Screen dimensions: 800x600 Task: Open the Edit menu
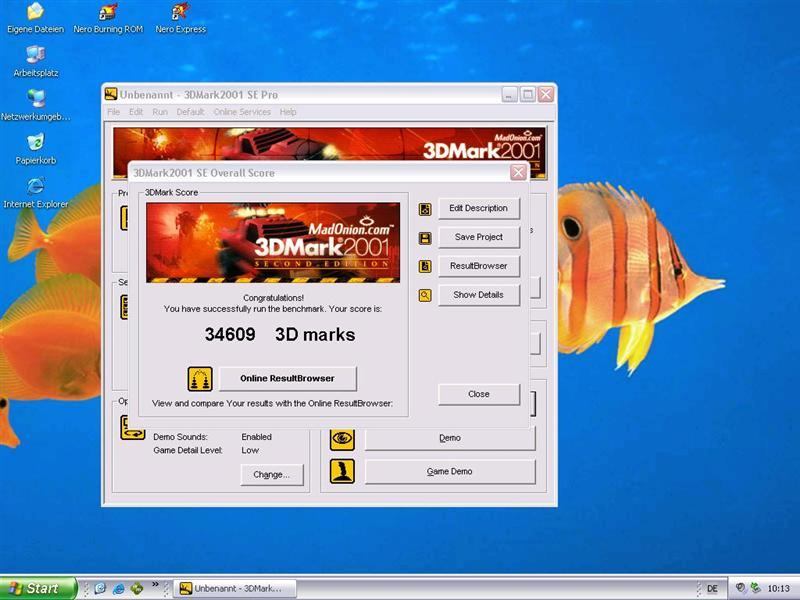(x=136, y=112)
